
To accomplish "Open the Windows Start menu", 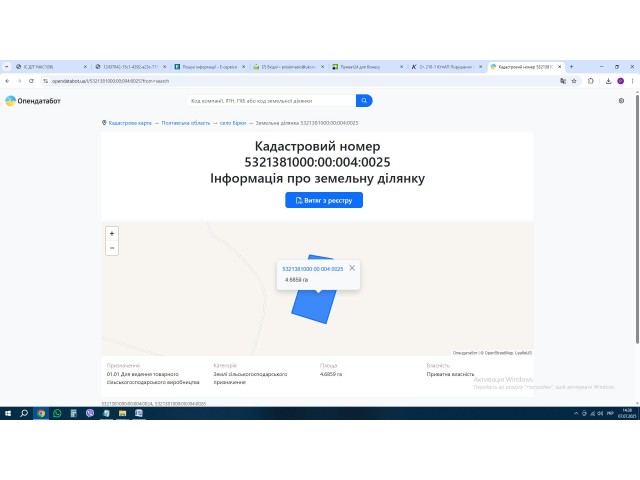I will tap(8, 413).
